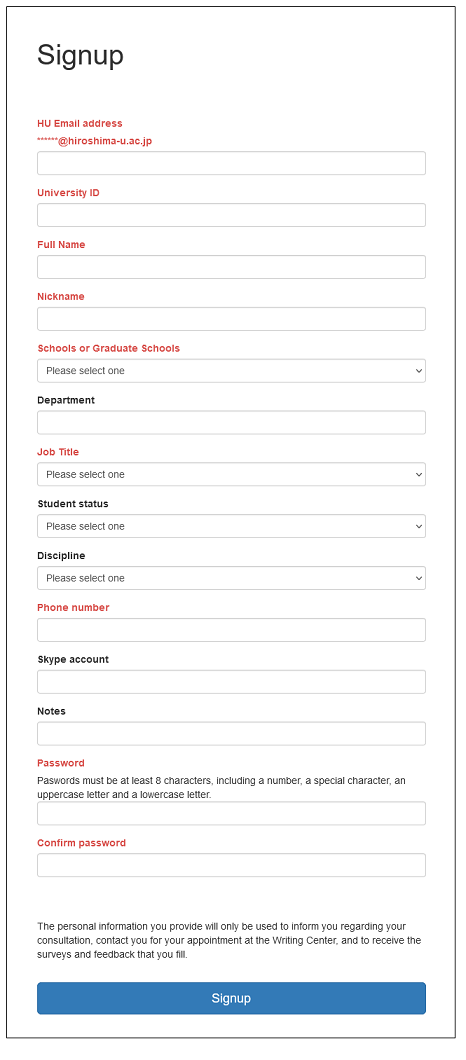Image resolution: width=466 pixels, height=1060 pixels.
Task: Focus the Confirm password field
Action: pos(231,865)
